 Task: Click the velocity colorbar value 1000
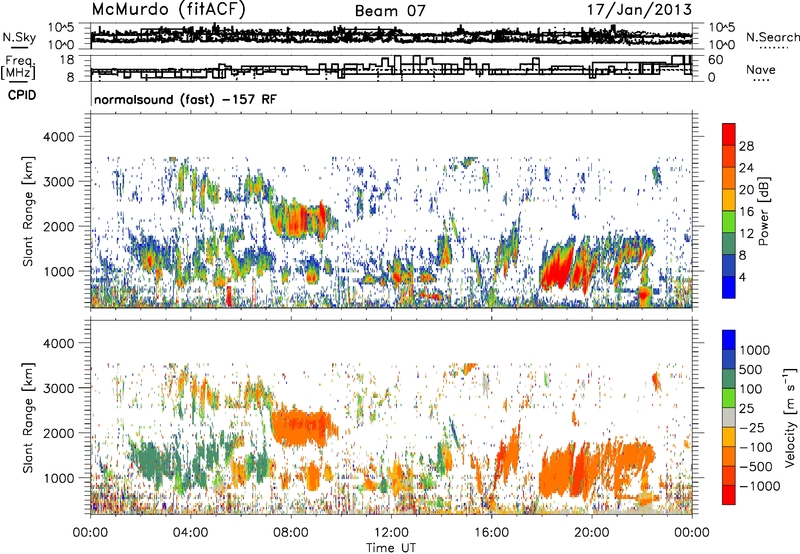click(754, 350)
